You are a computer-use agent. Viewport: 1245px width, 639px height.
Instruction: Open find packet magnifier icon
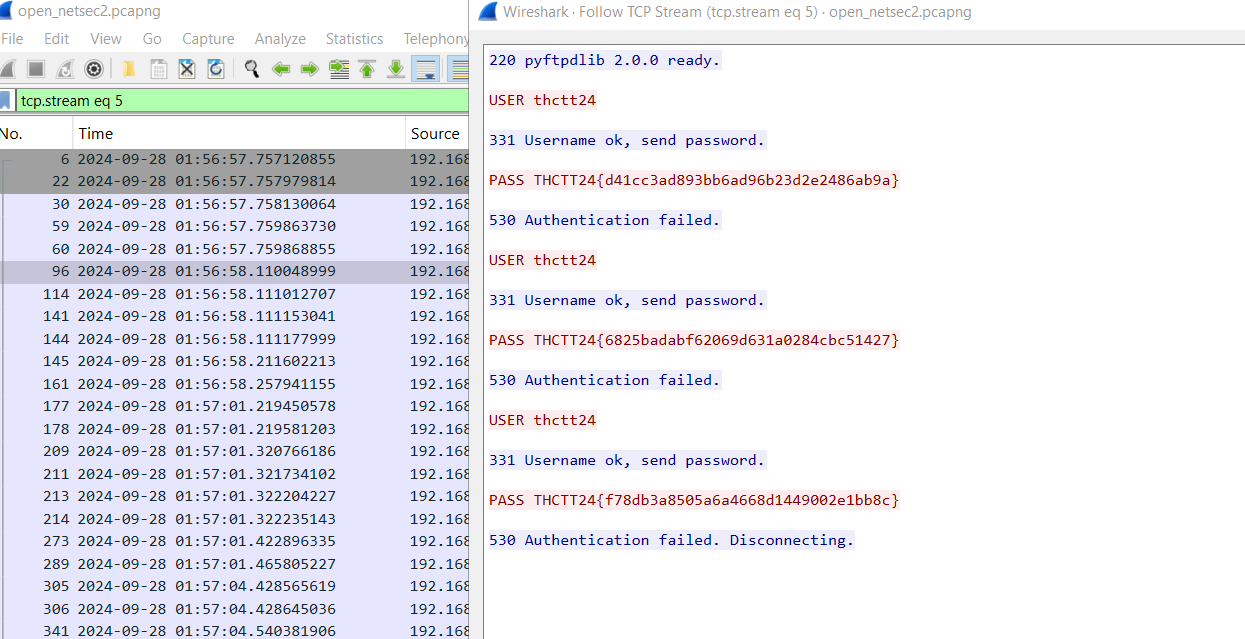[252, 69]
